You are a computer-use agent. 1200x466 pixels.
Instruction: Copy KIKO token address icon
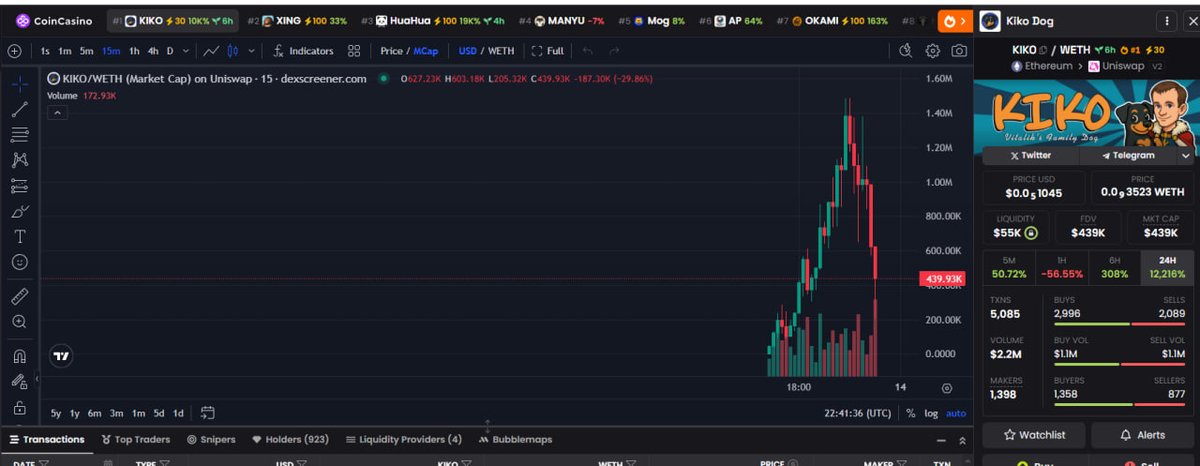click(x=1042, y=49)
